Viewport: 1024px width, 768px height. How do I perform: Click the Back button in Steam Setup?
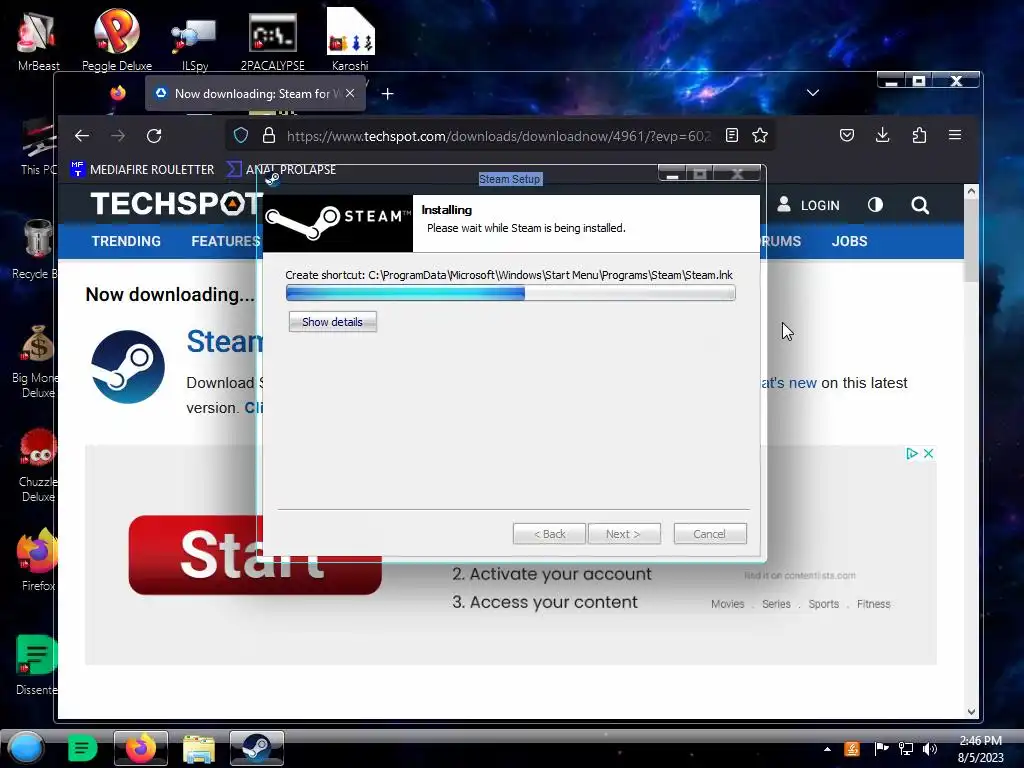[x=549, y=534]
